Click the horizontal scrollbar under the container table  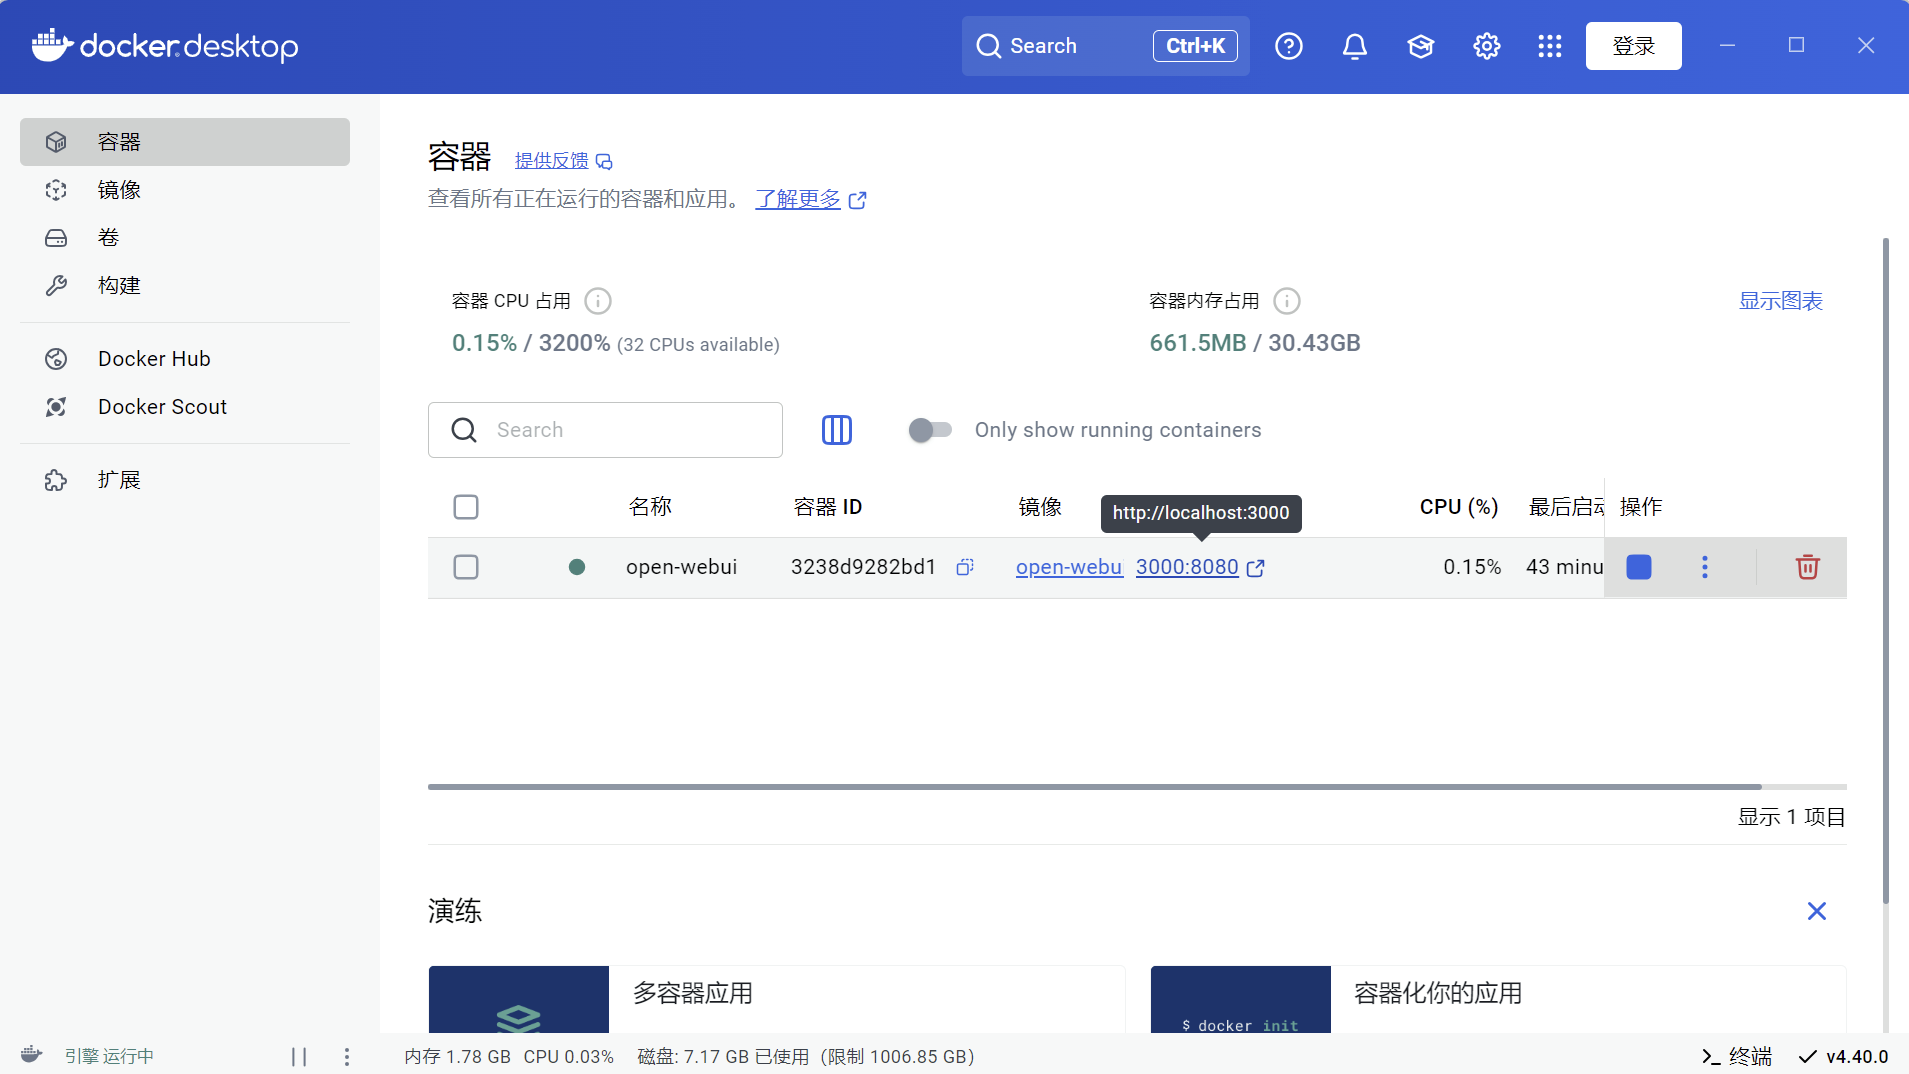[x=1094, y=787]
